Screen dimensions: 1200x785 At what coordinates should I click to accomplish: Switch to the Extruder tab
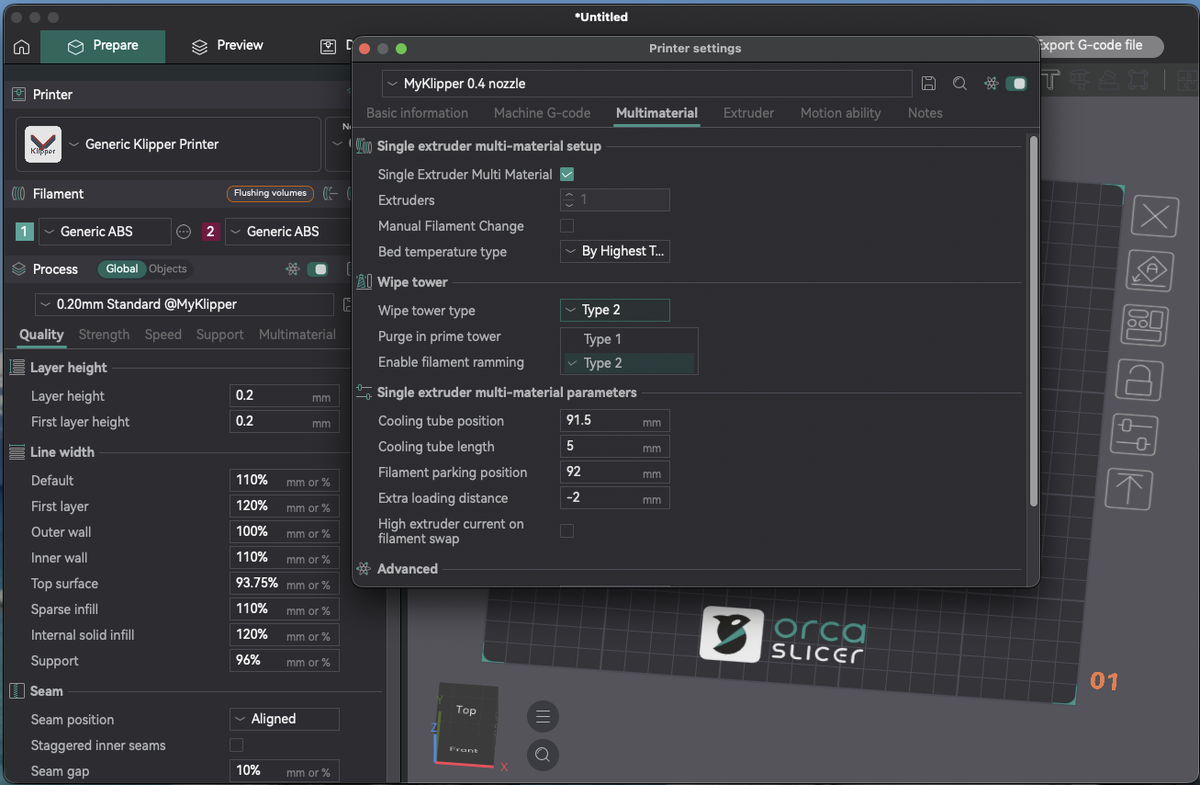(x=749, y=113)
